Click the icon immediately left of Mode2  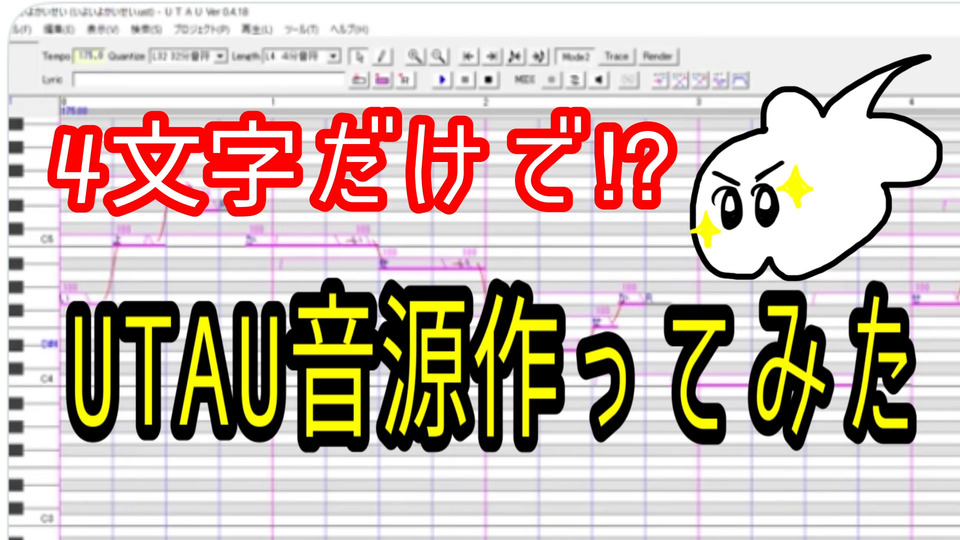(x=538, y=56)
